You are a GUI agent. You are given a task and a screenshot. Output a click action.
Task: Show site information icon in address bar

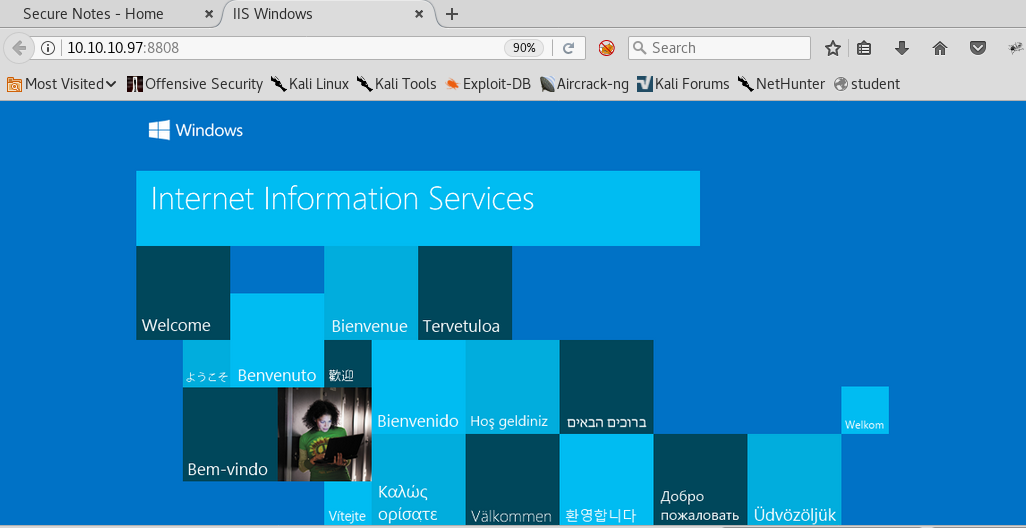47,48
